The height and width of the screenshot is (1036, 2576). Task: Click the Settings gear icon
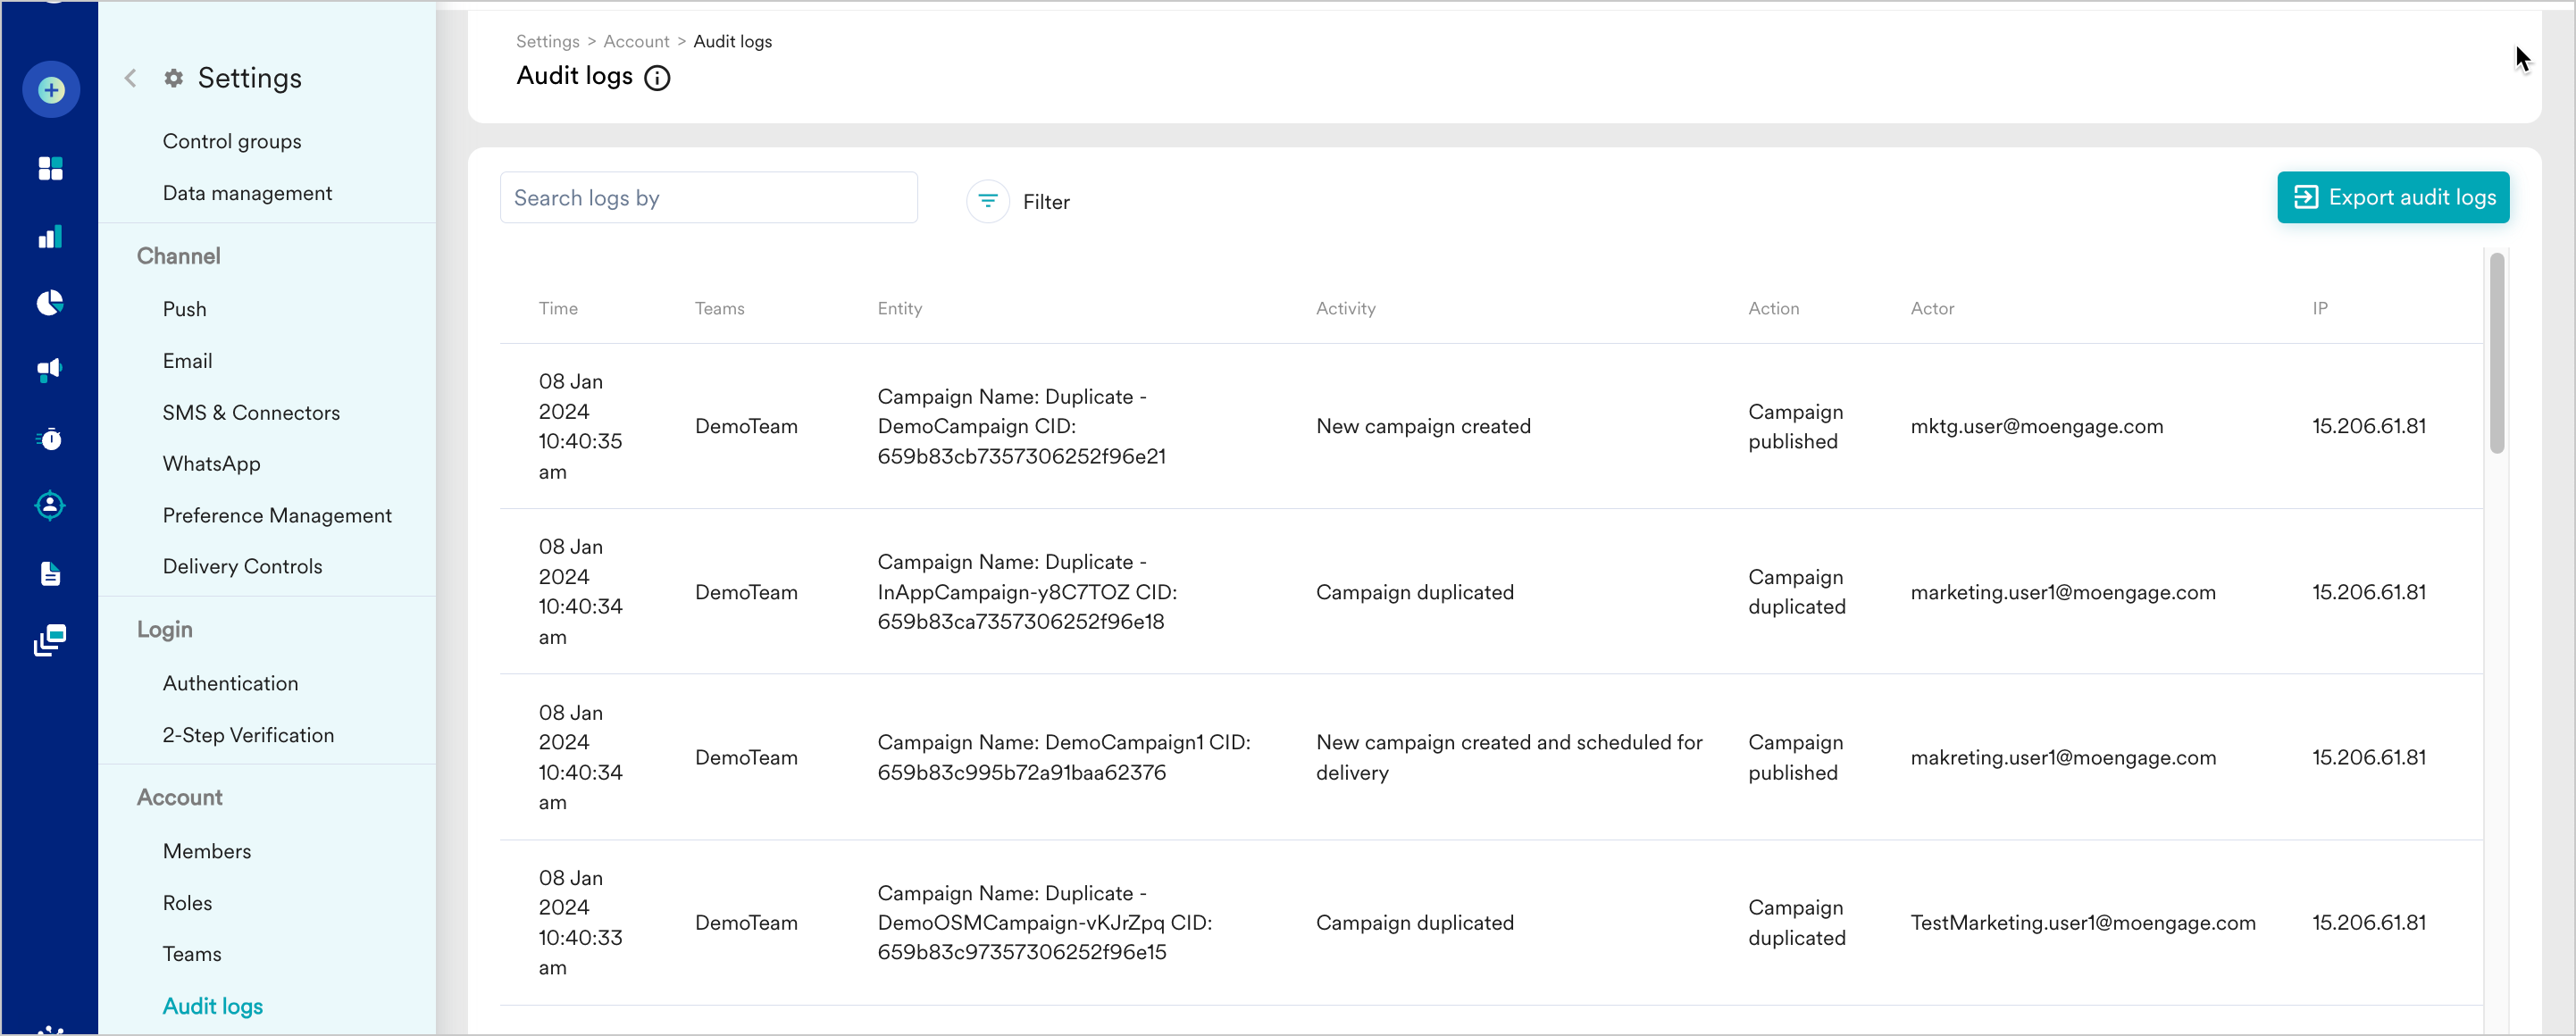pyautogui.click(x=172, y=77)
